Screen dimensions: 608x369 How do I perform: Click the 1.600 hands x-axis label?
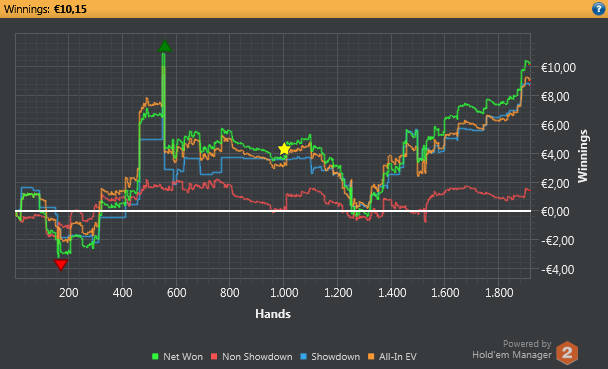[x=445, y=292]
